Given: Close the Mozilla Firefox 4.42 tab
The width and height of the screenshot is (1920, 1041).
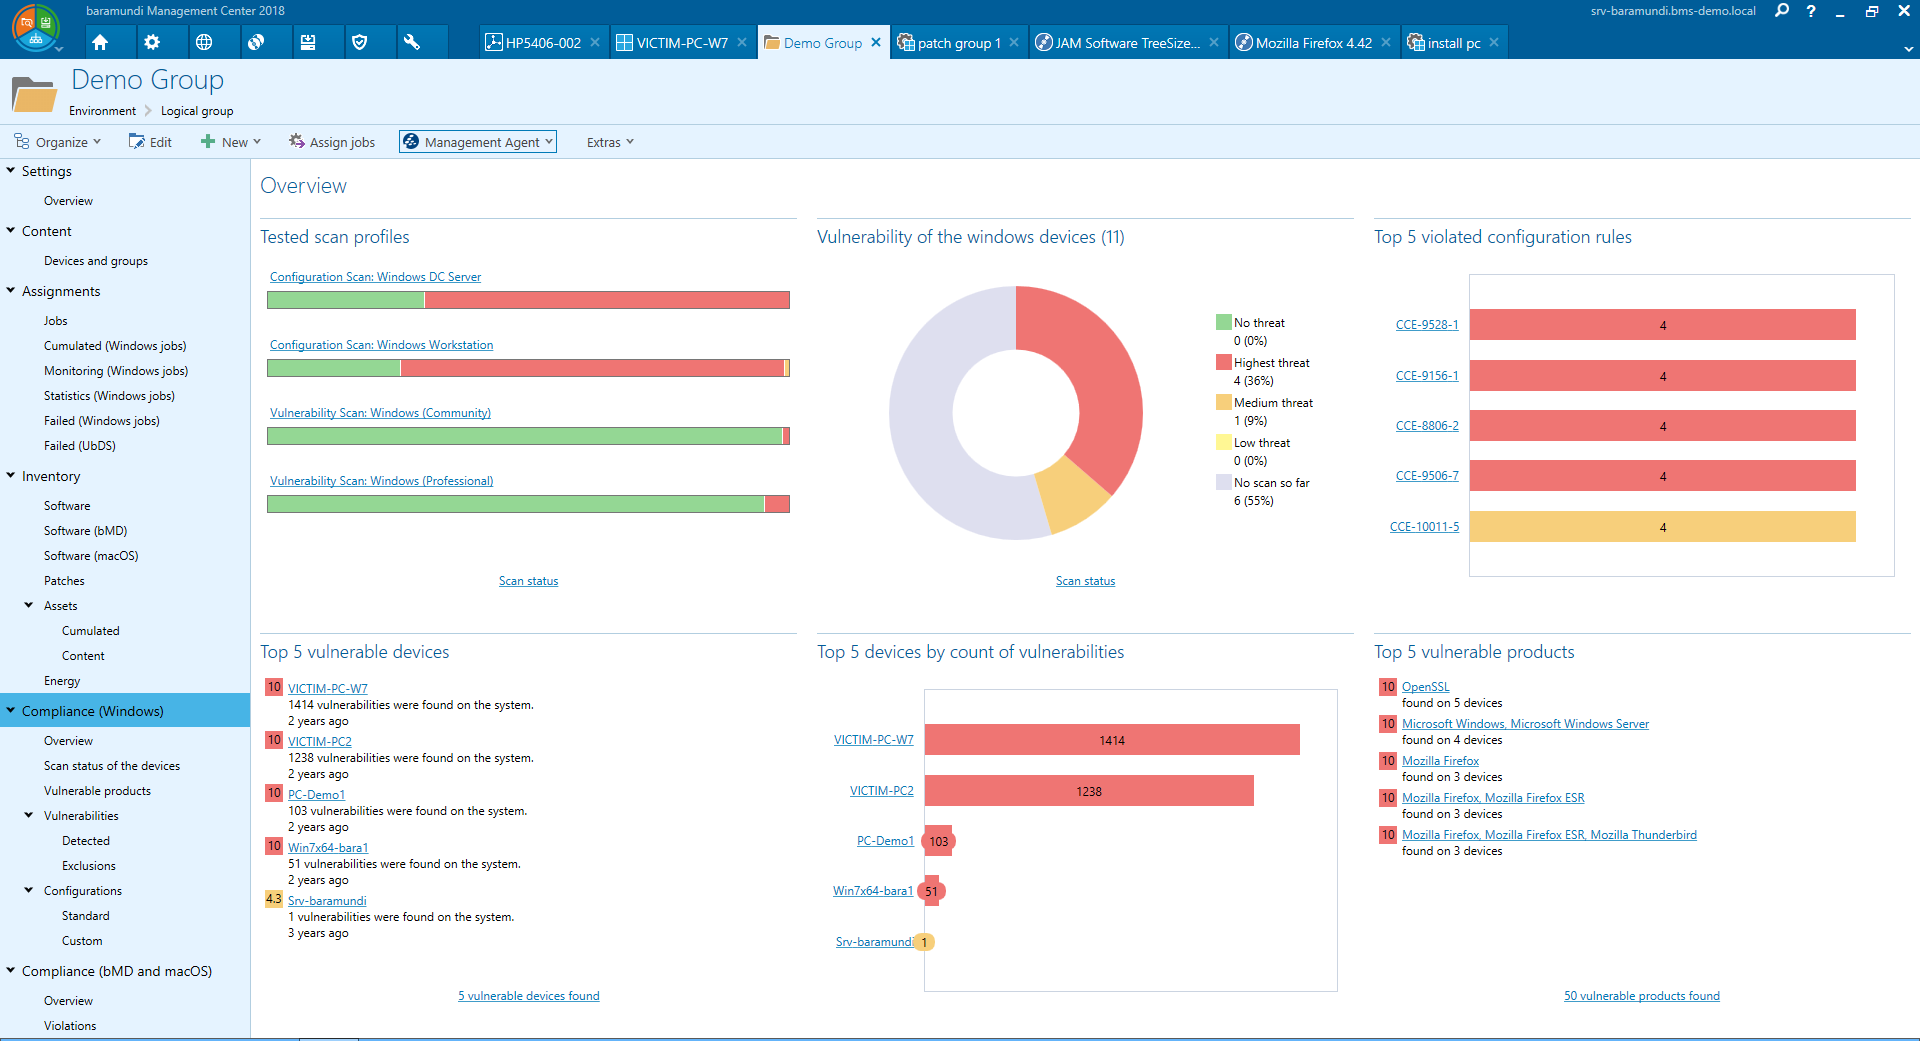Looking at the screenshot, I should [1386, 42].
